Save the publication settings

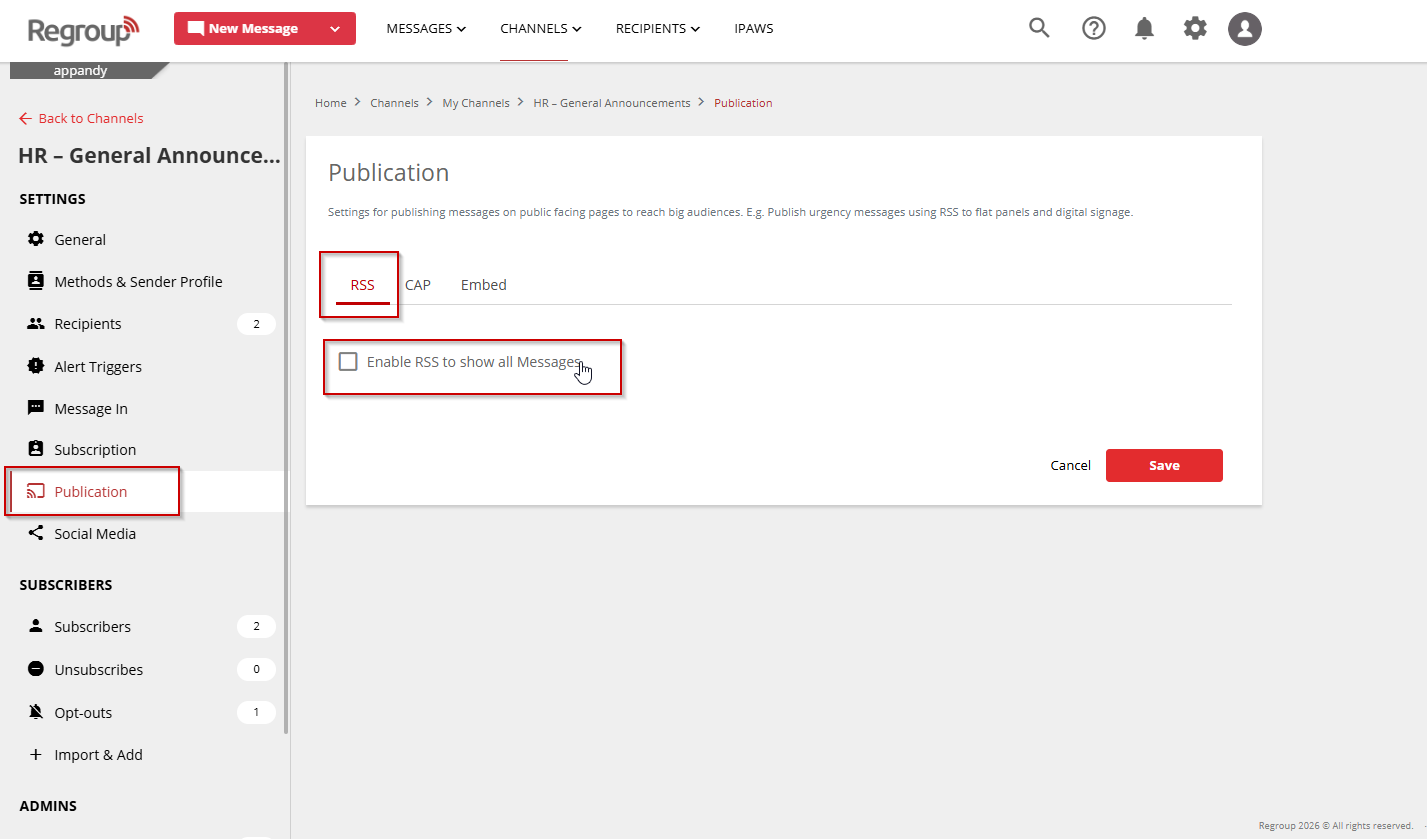(1164, 465)
